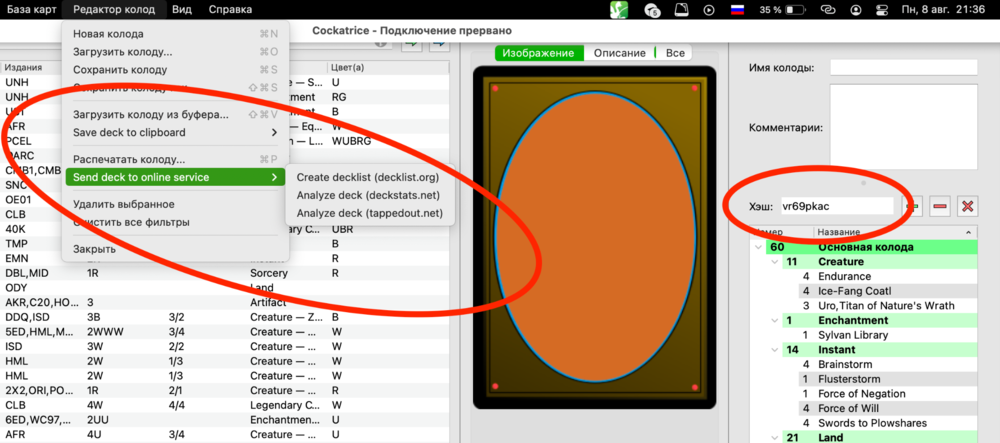Collapse the Instant group in deck tree
Image resolution: width=1000 pixels, height=443 pixels.
click(x=777, y=350)
